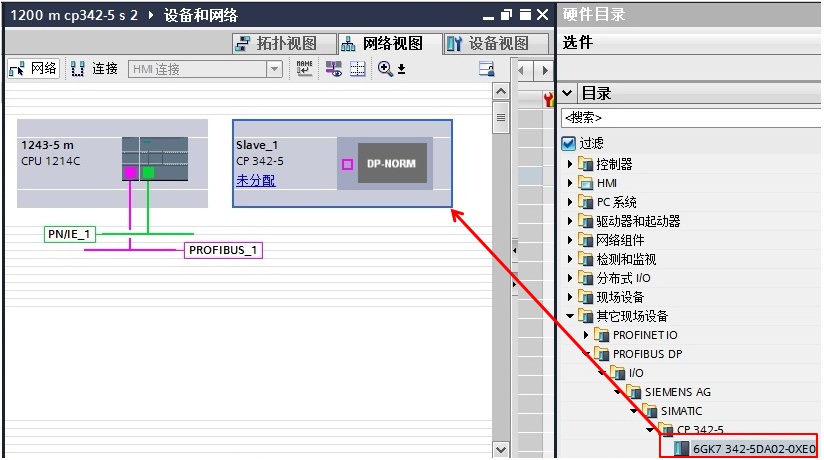Expand the PROFINET IO folder
Screen dimensions: 824x460
586,335
